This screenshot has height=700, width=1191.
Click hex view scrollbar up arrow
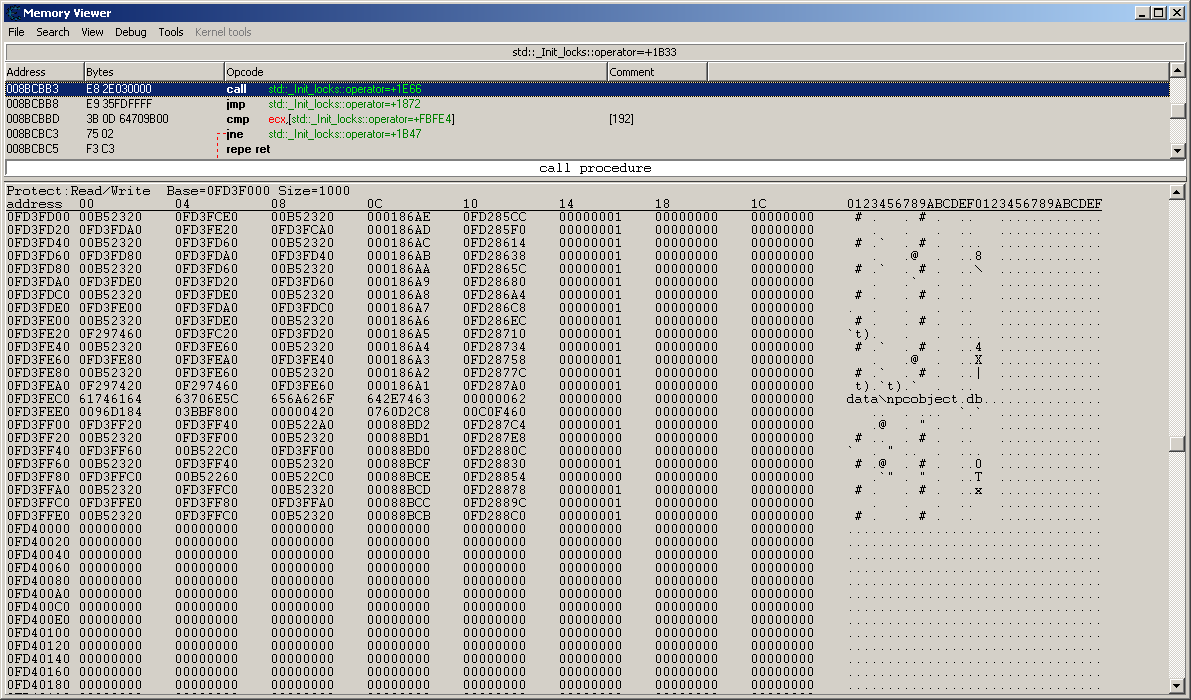pyautogui.click(x=1178, y=192)
